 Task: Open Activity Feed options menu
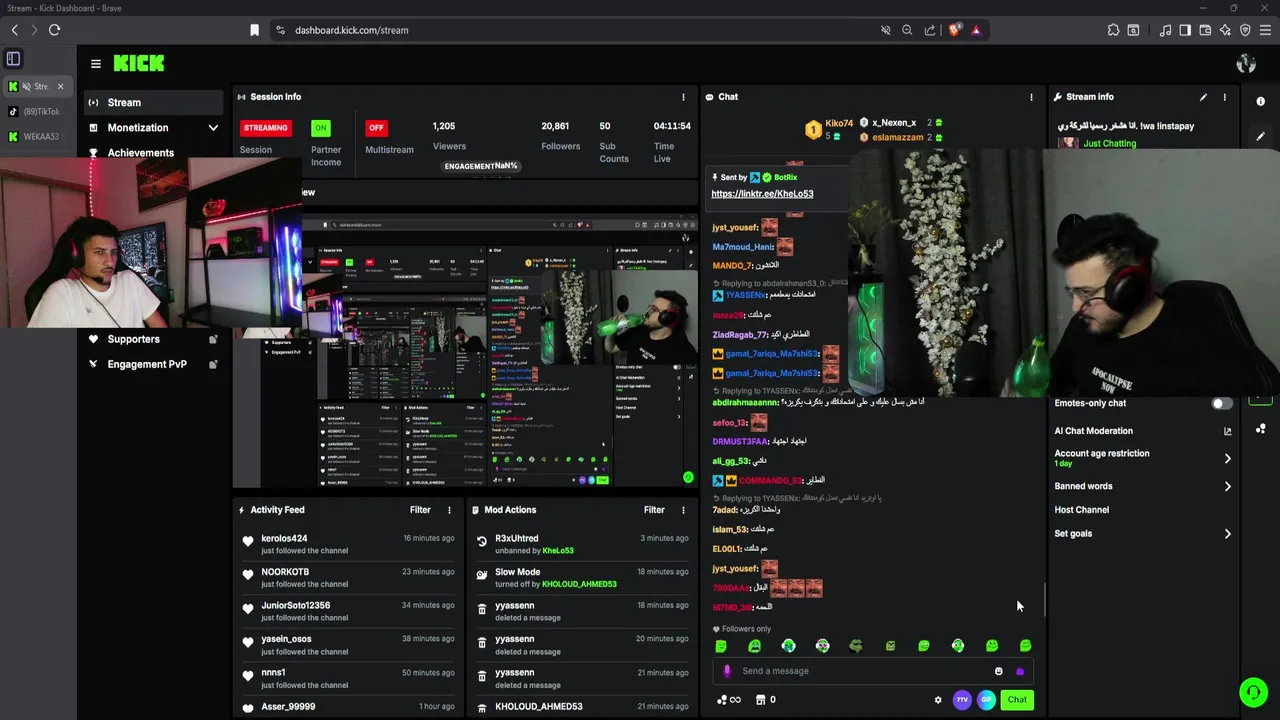click(449, 510)
